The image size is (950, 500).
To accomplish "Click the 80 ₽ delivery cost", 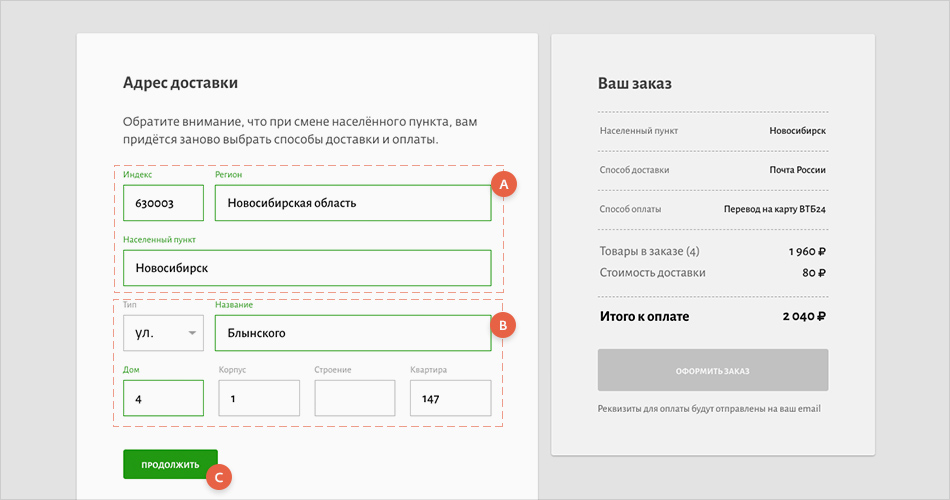I will click(x=814, y=273).
